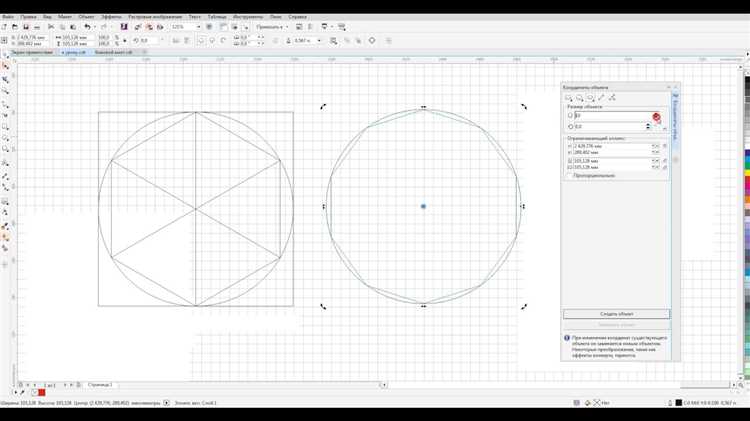Click the Import icon in the toolbar
The height and width of the screenshot is (421, 750).
tap(138, 27)
